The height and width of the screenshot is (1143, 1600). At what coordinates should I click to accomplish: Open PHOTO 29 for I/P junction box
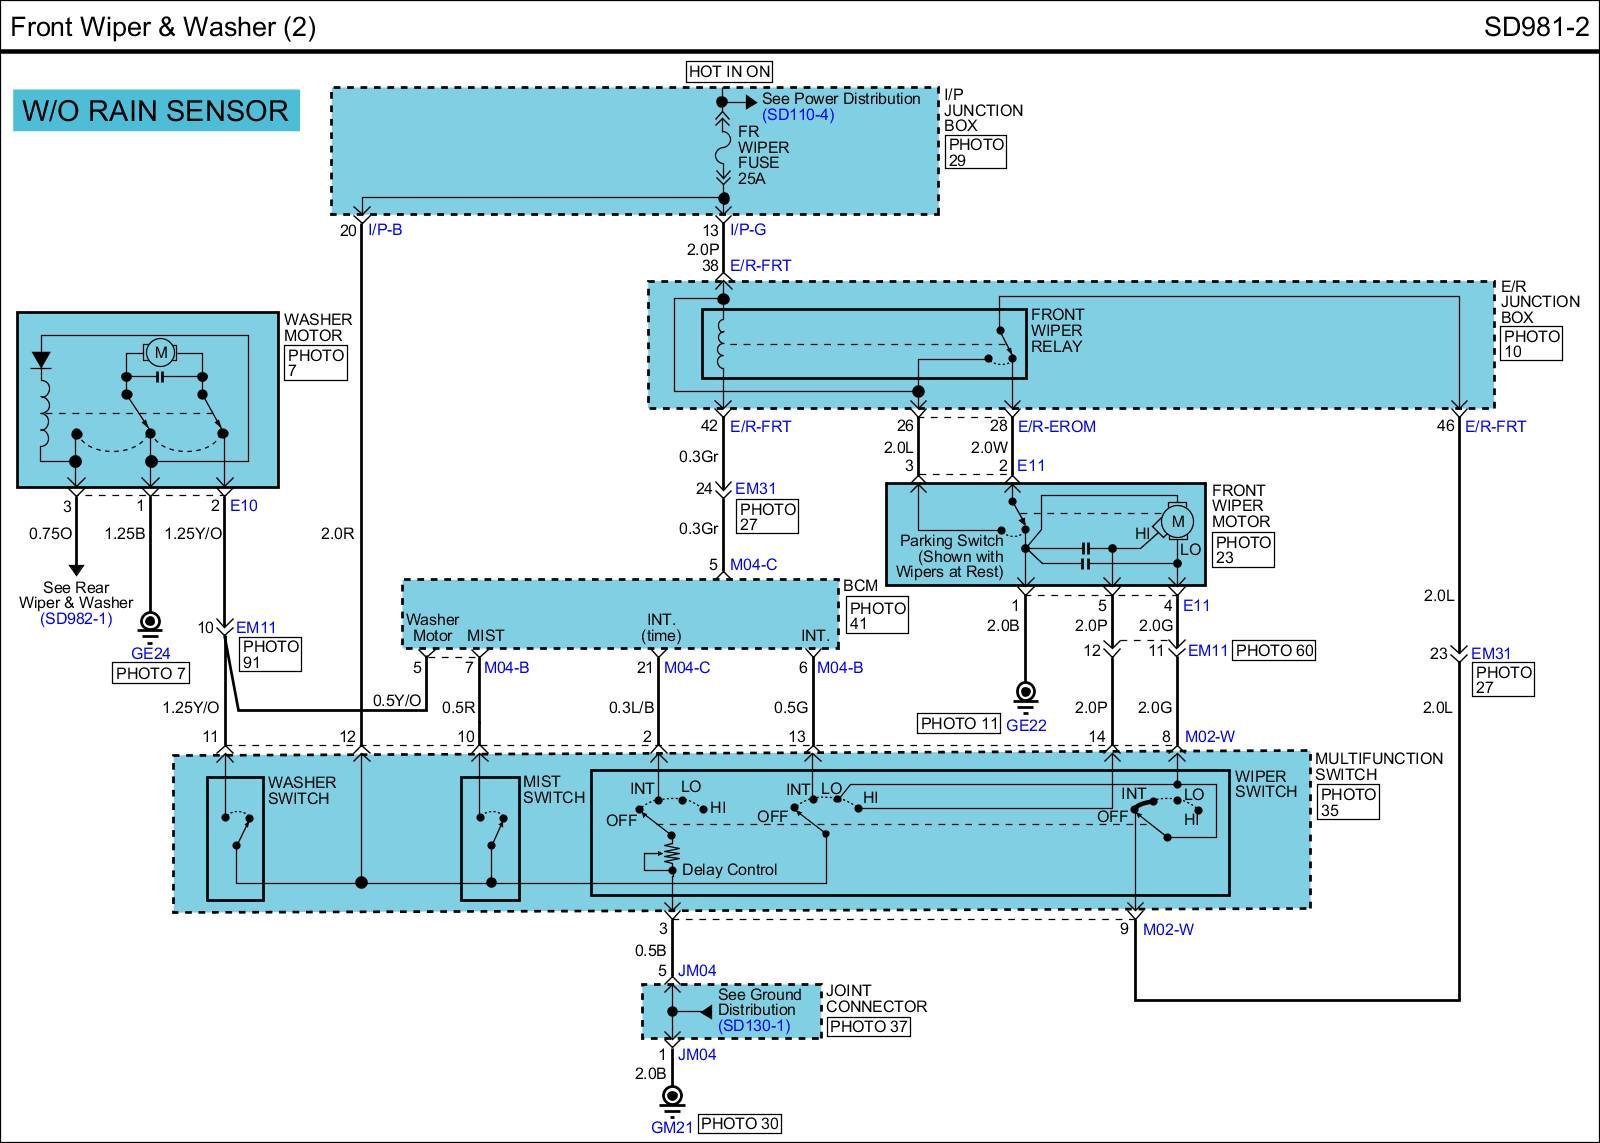[x=976, y=152]
